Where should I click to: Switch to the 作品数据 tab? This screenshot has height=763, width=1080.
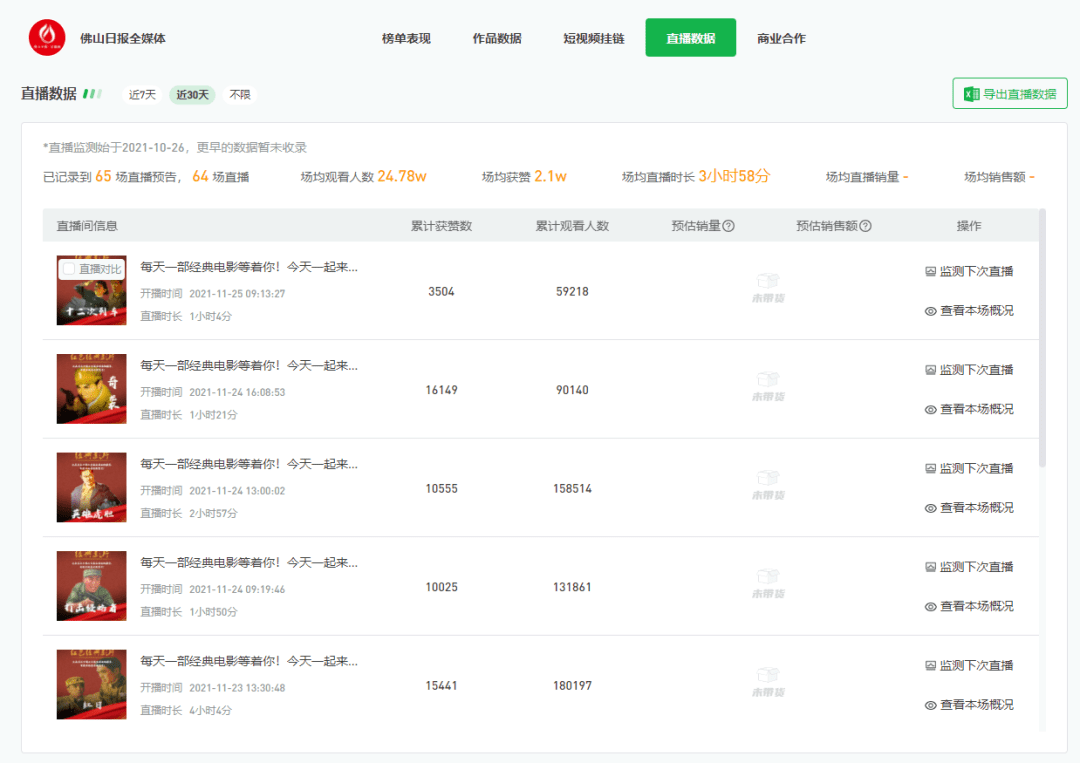[x=497, y=38]
